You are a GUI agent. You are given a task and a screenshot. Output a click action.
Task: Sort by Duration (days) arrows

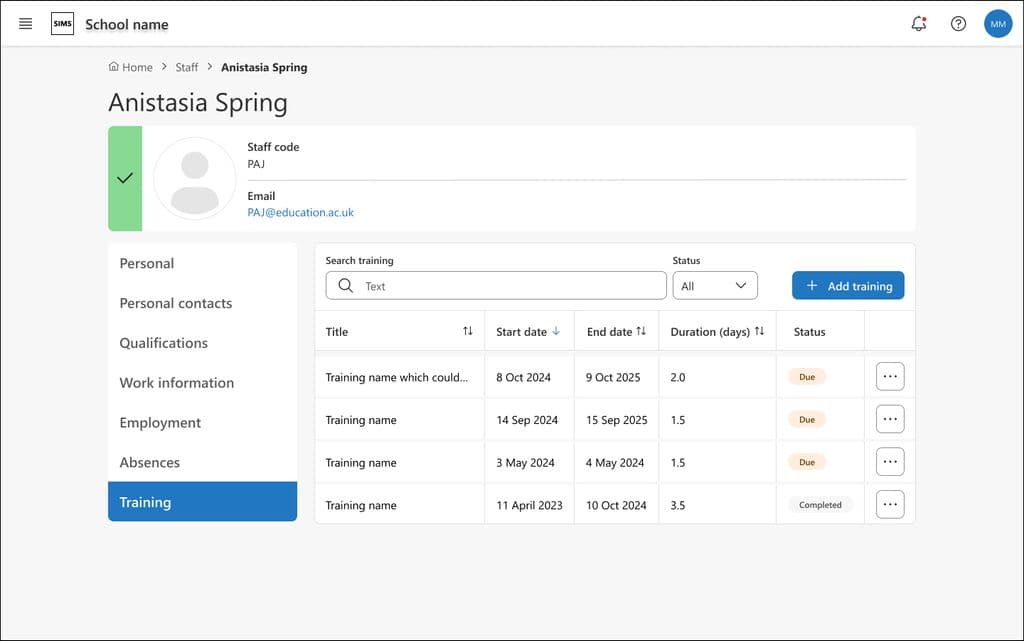(x=759, y=332)
